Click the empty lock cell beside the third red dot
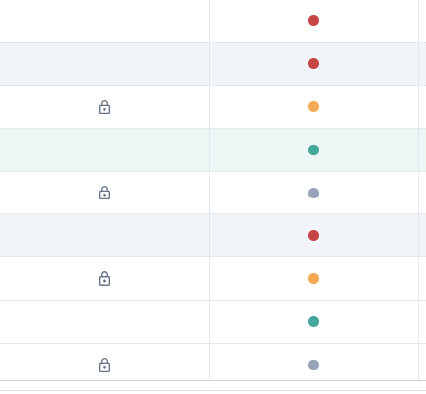 pos(104,235)
